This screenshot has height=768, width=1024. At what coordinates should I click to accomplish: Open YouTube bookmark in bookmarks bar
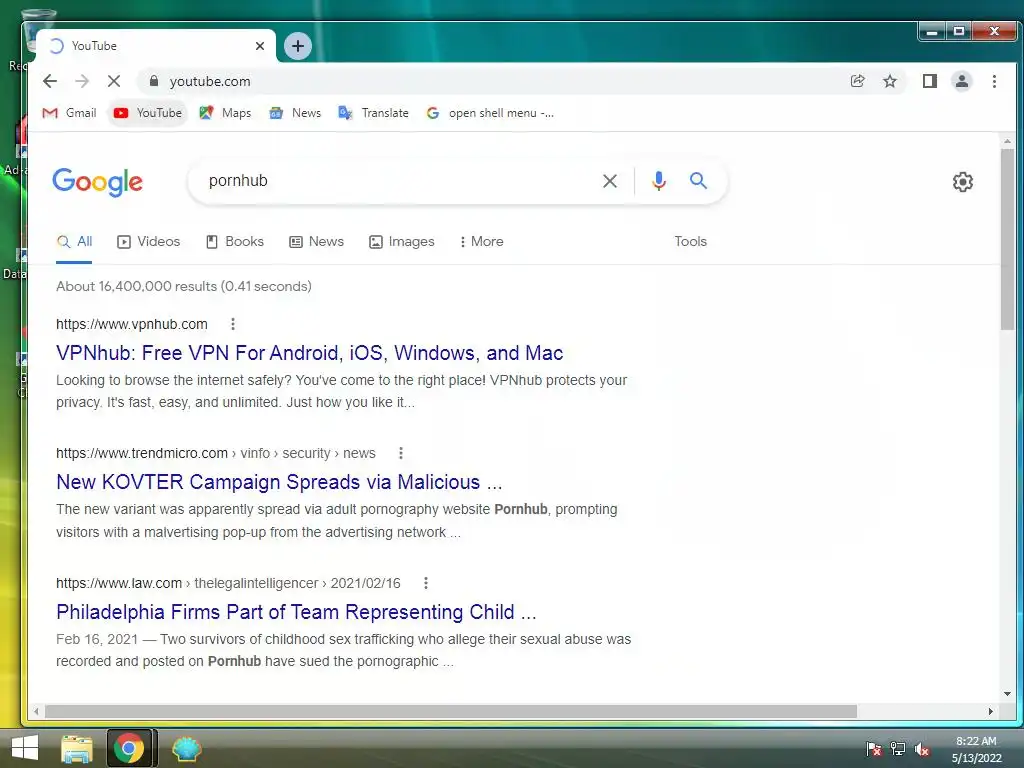tap(148, 113)
